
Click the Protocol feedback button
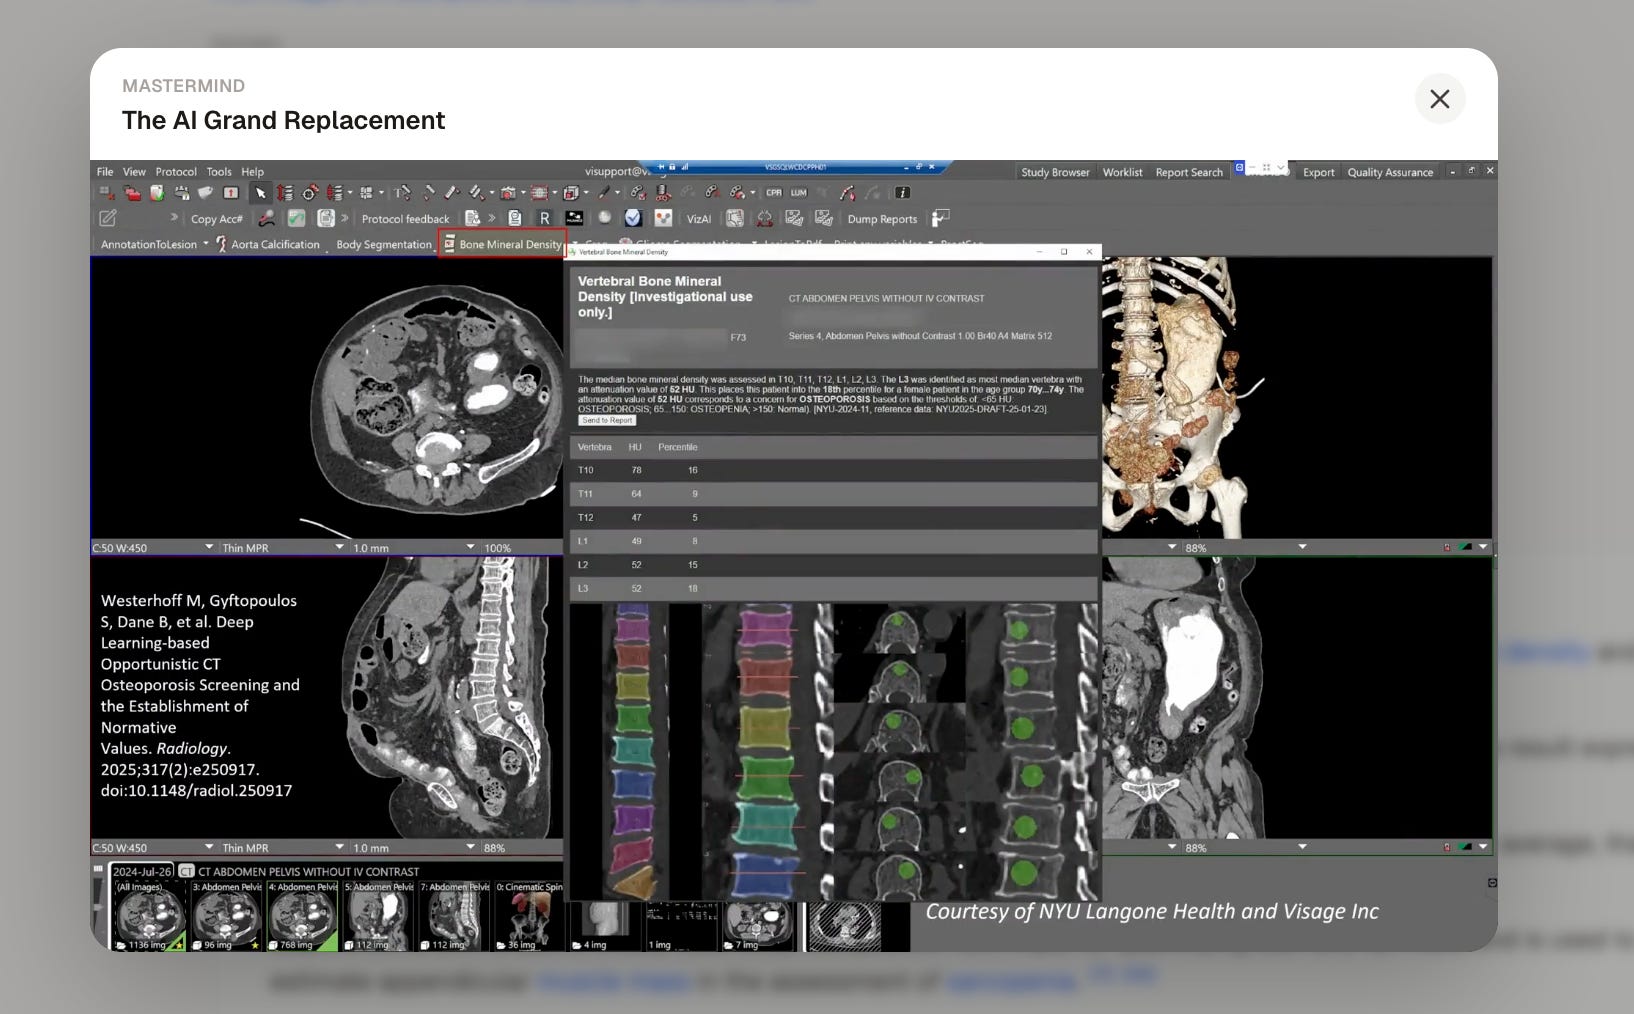405,219
